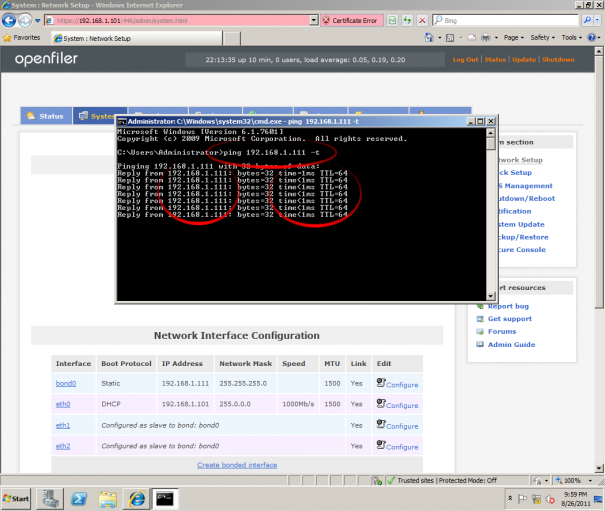This screenshot has height=511, width=605.
Task: Click the Report bug link
Action: point(508,306)
